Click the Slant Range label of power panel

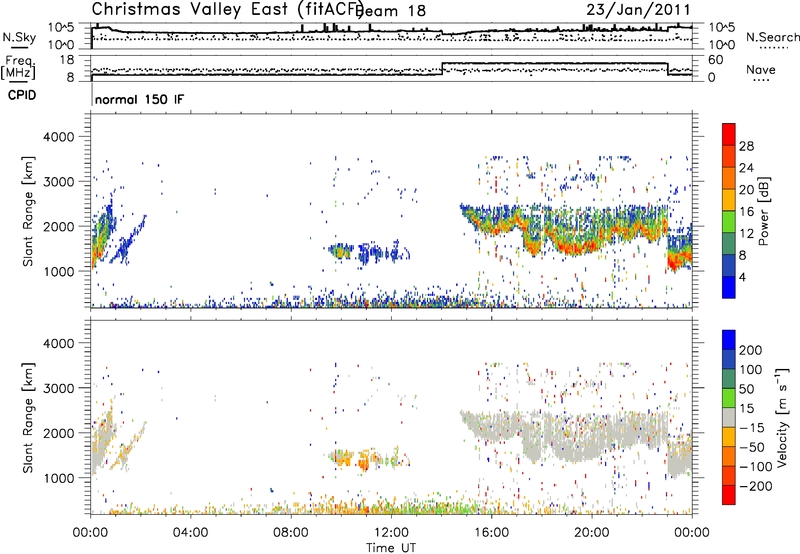[28, 211]
